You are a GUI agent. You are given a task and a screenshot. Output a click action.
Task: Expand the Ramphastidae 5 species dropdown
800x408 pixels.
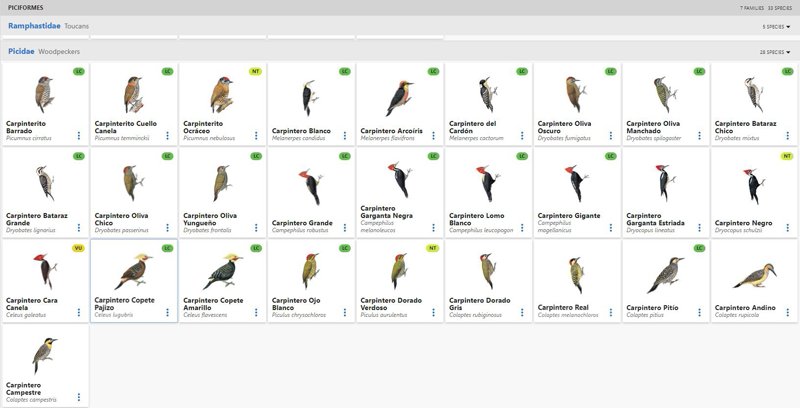tap(777, 27)
